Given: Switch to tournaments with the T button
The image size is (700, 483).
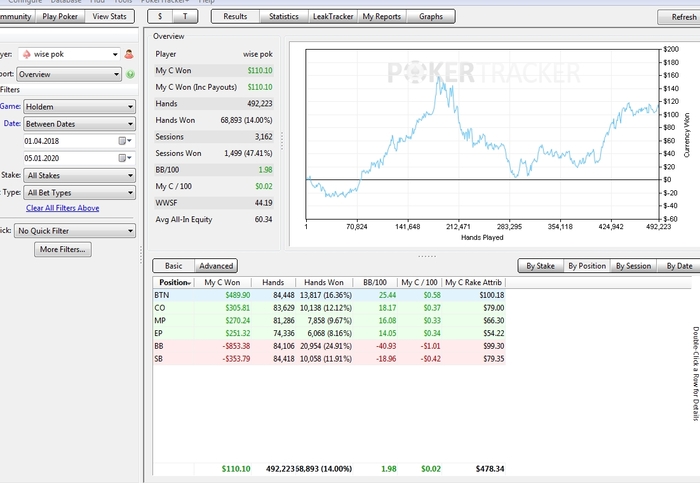Looking at the screenshot, I should 185,17.
